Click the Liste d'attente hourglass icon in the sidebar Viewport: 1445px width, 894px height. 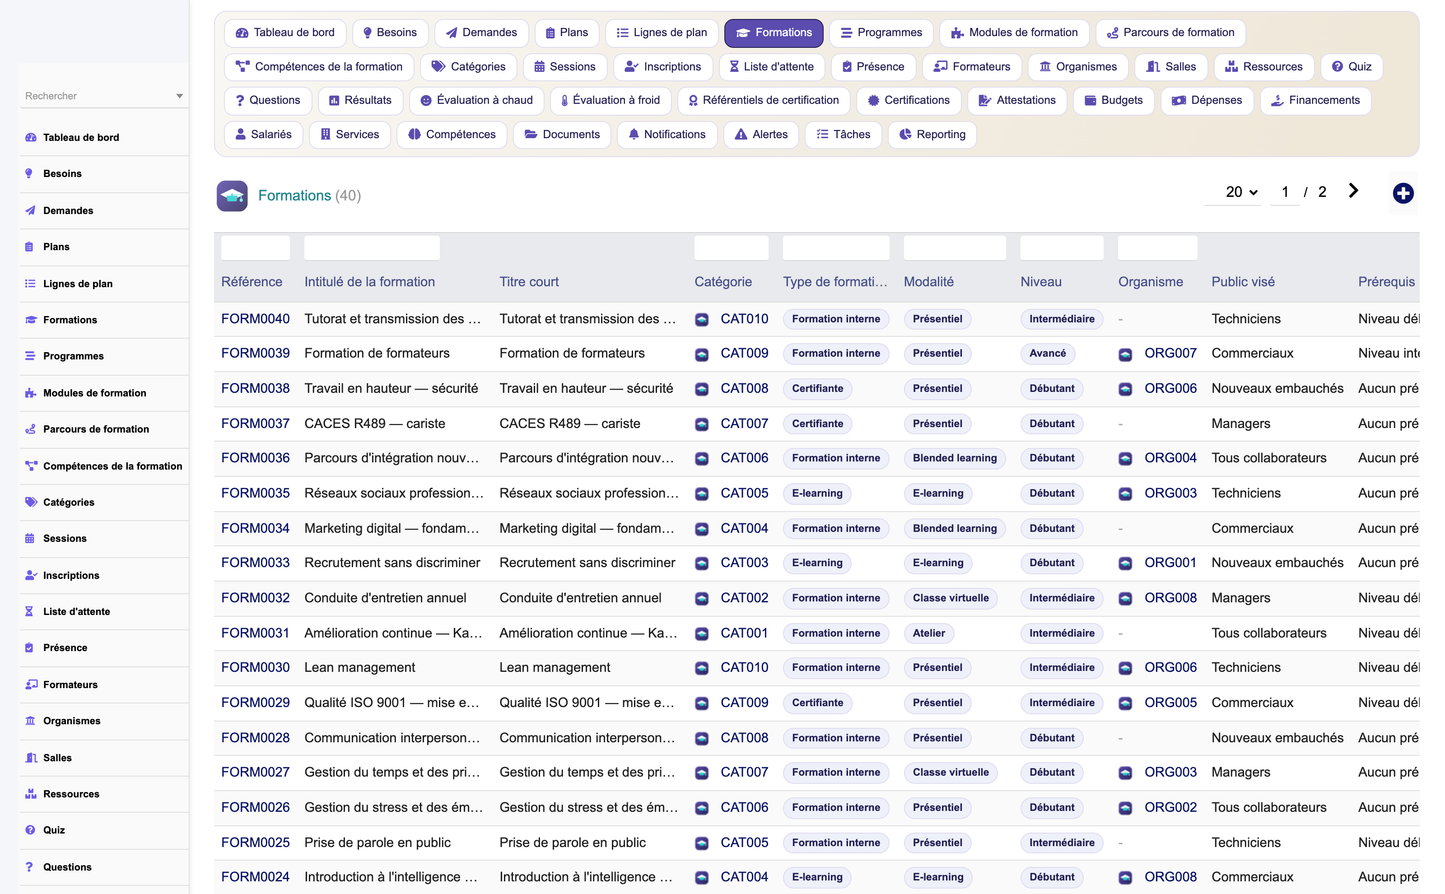(30, 611)
